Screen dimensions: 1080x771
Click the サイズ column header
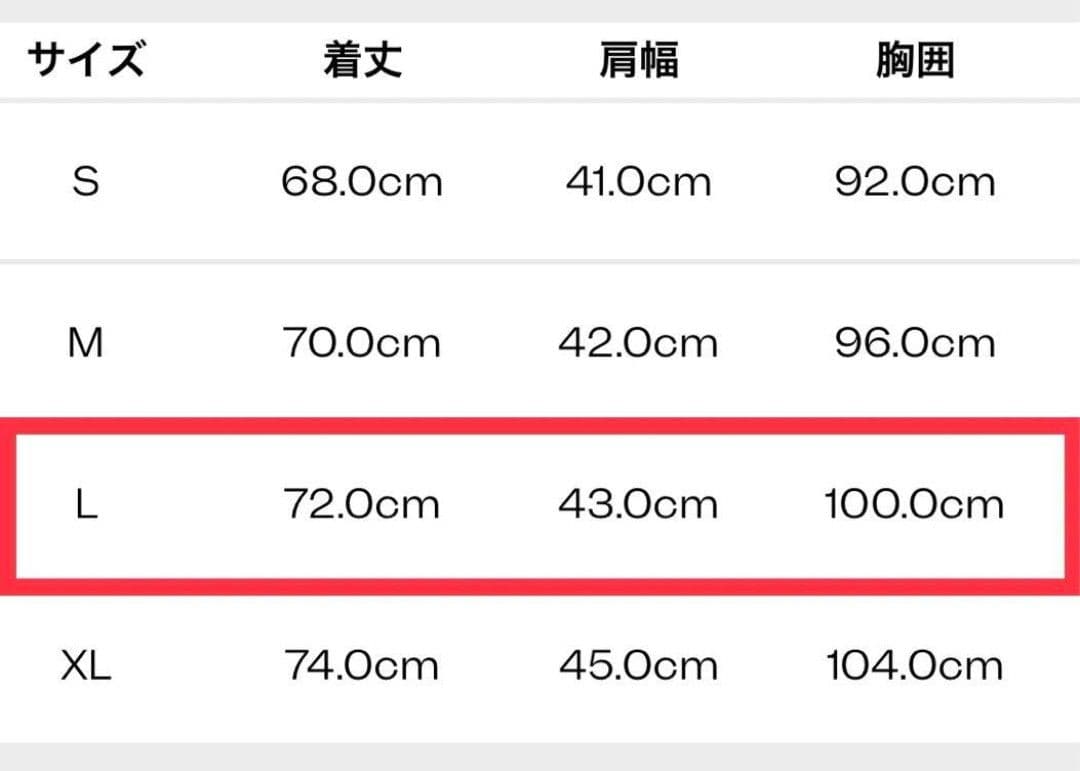click(x=86, y=60)
